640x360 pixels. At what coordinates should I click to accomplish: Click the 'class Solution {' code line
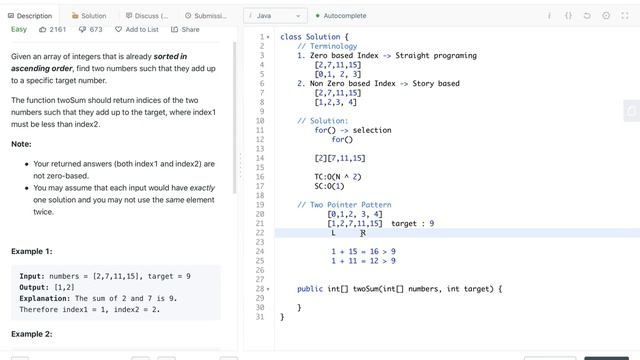[314, 37]
